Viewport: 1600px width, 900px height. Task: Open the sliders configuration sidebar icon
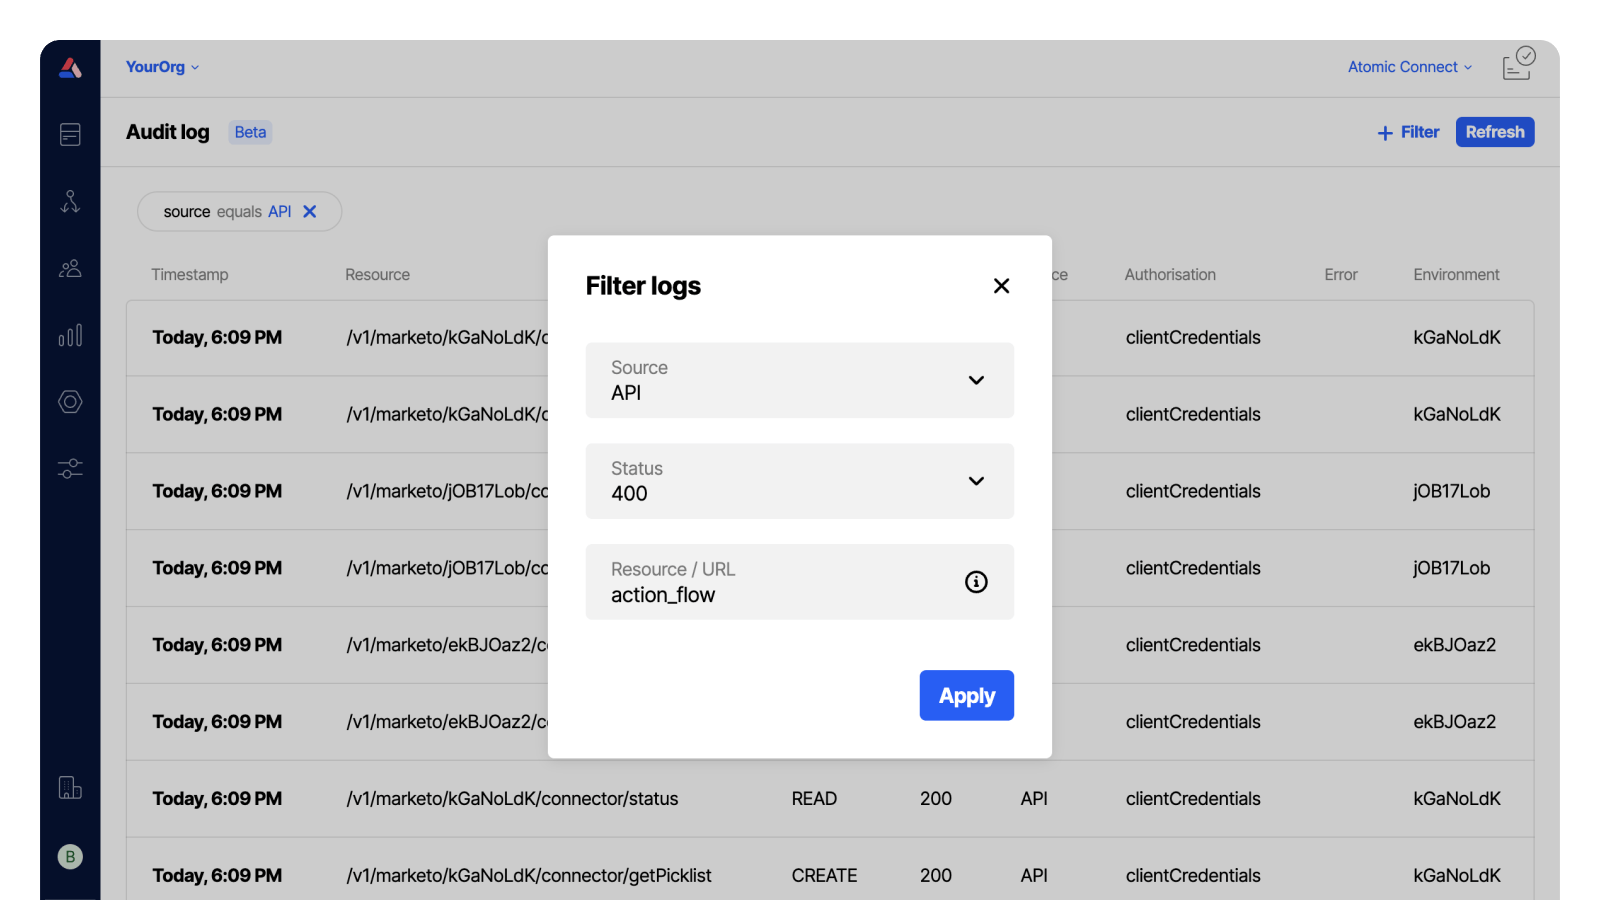pos(70,468)
